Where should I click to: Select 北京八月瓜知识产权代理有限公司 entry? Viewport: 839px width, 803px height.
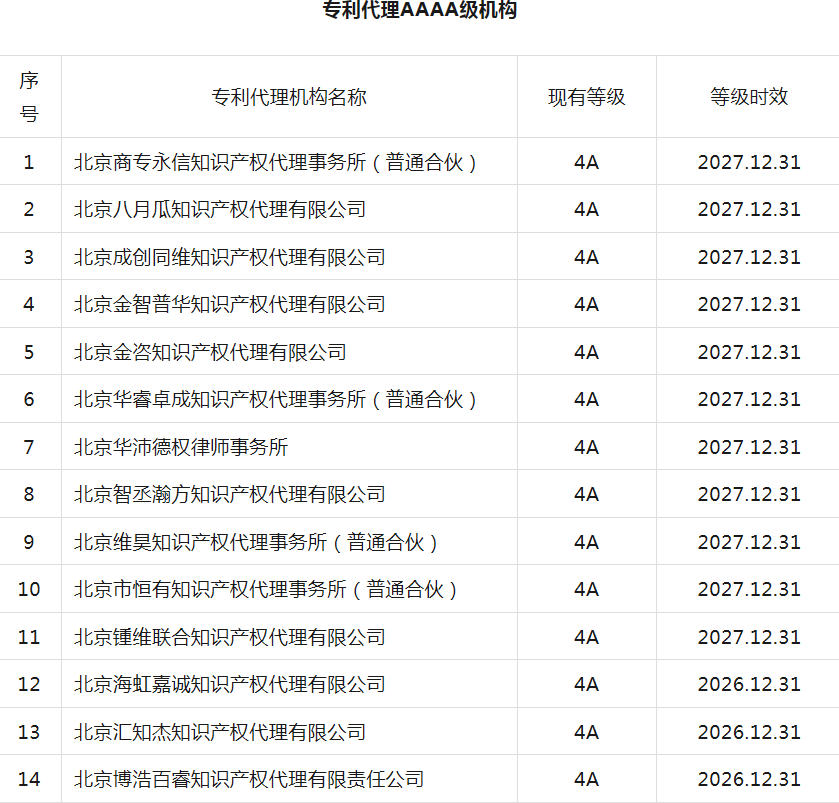coord(220,210)
